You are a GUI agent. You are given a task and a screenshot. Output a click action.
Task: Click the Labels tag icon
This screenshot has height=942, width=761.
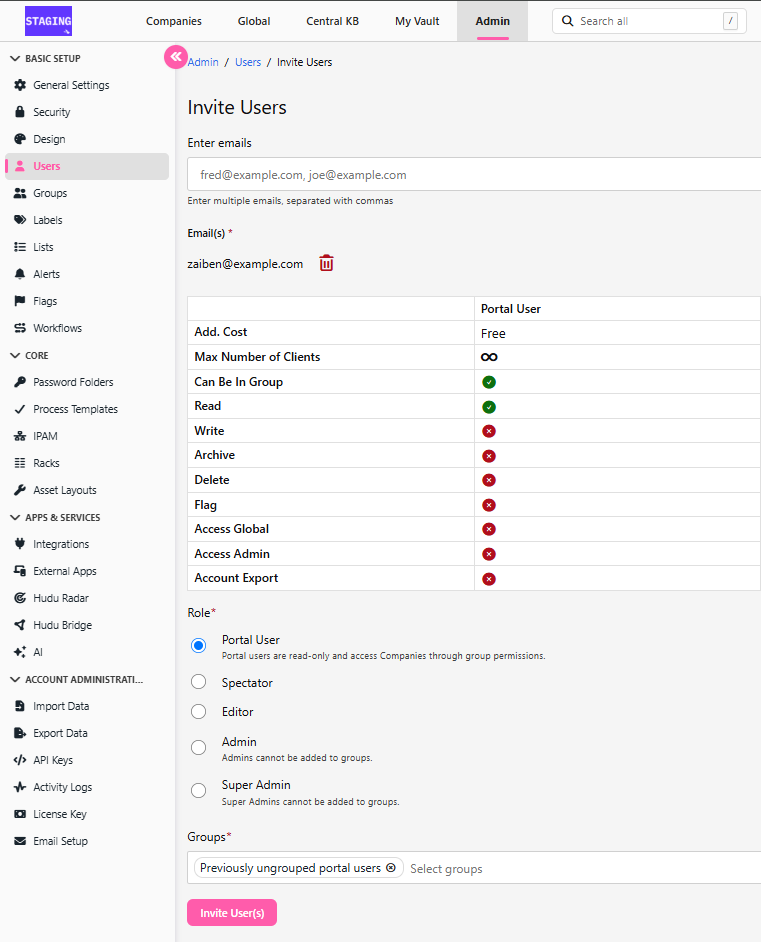20,220
